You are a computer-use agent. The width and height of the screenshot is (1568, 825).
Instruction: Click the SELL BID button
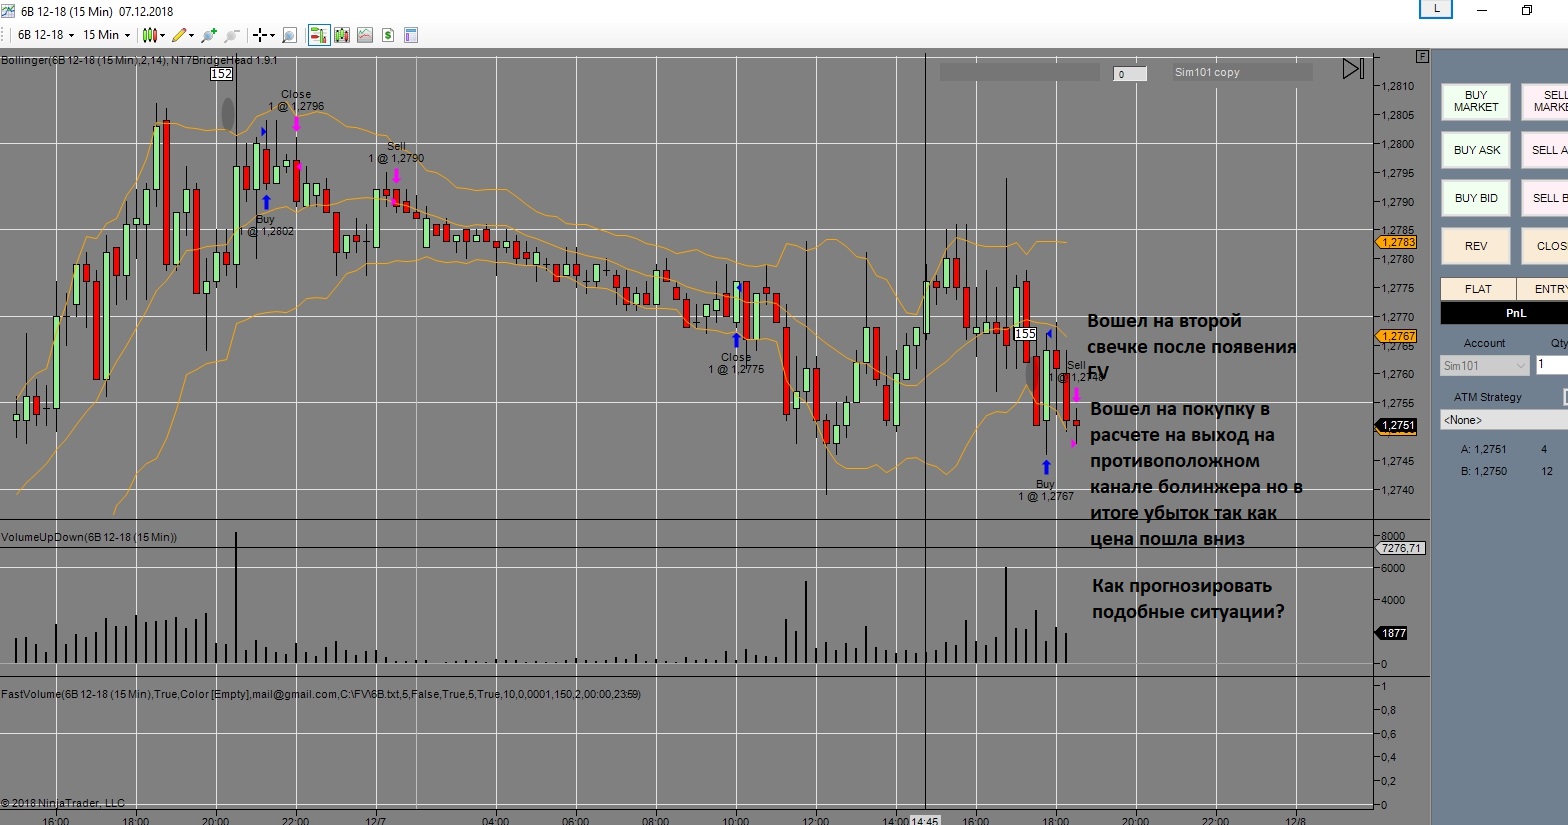tap(1545, 198)
